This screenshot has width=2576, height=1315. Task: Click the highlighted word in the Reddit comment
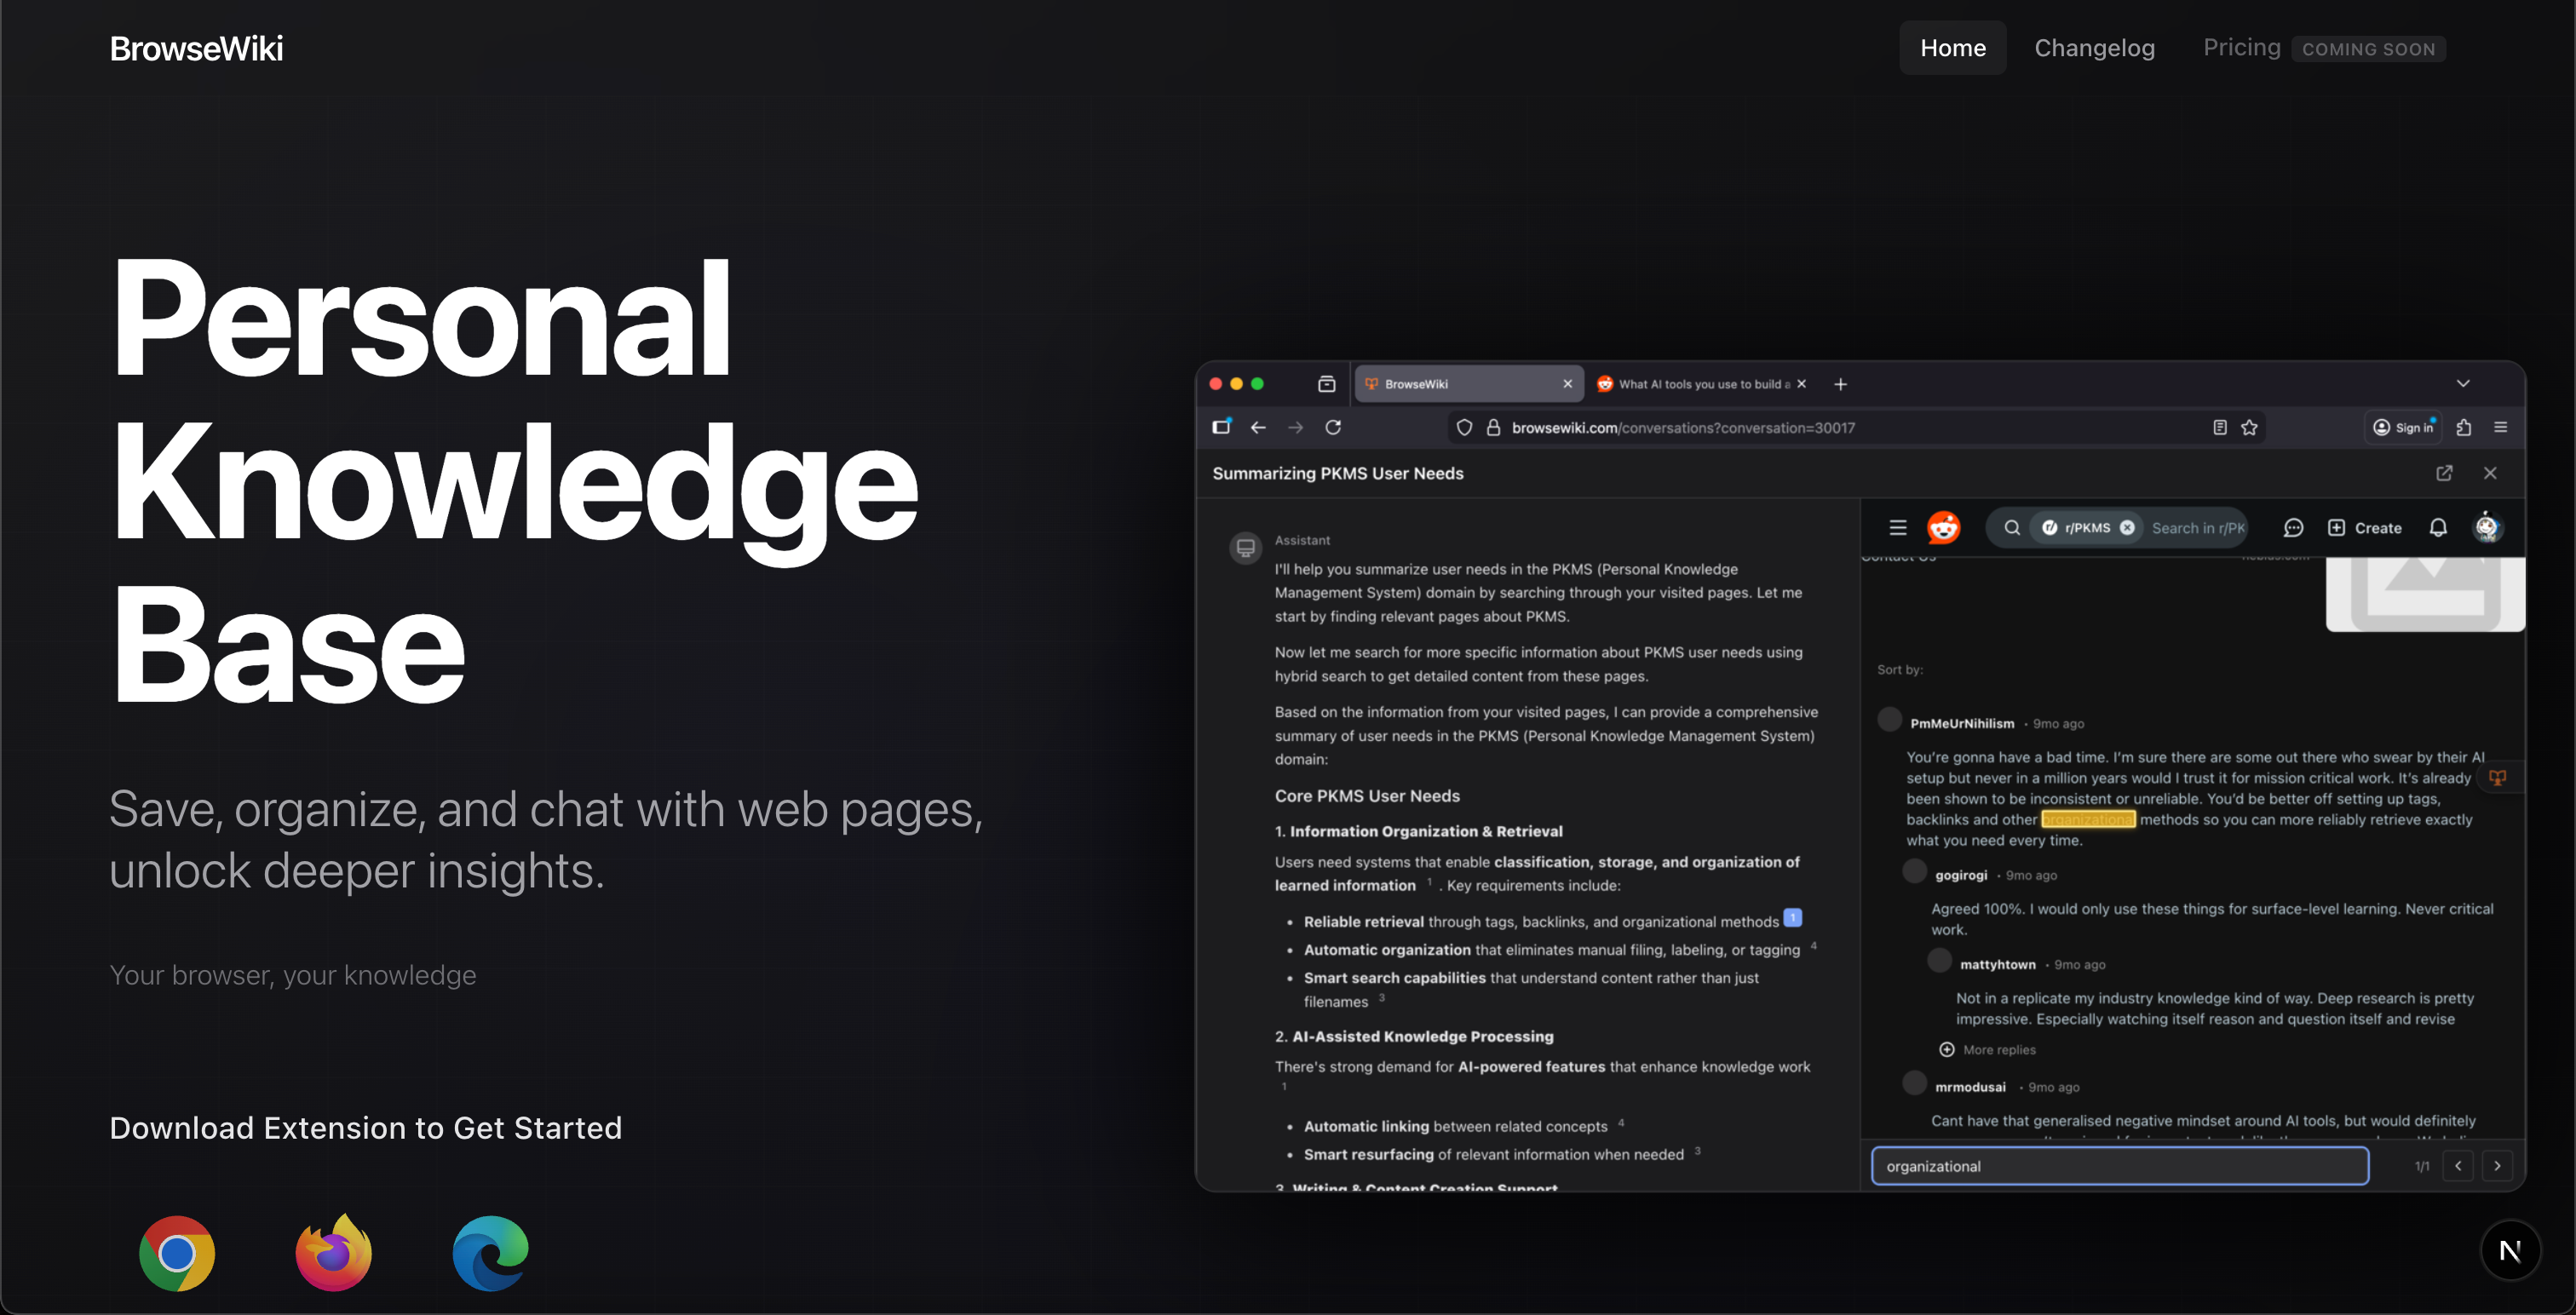[2088, 819]
